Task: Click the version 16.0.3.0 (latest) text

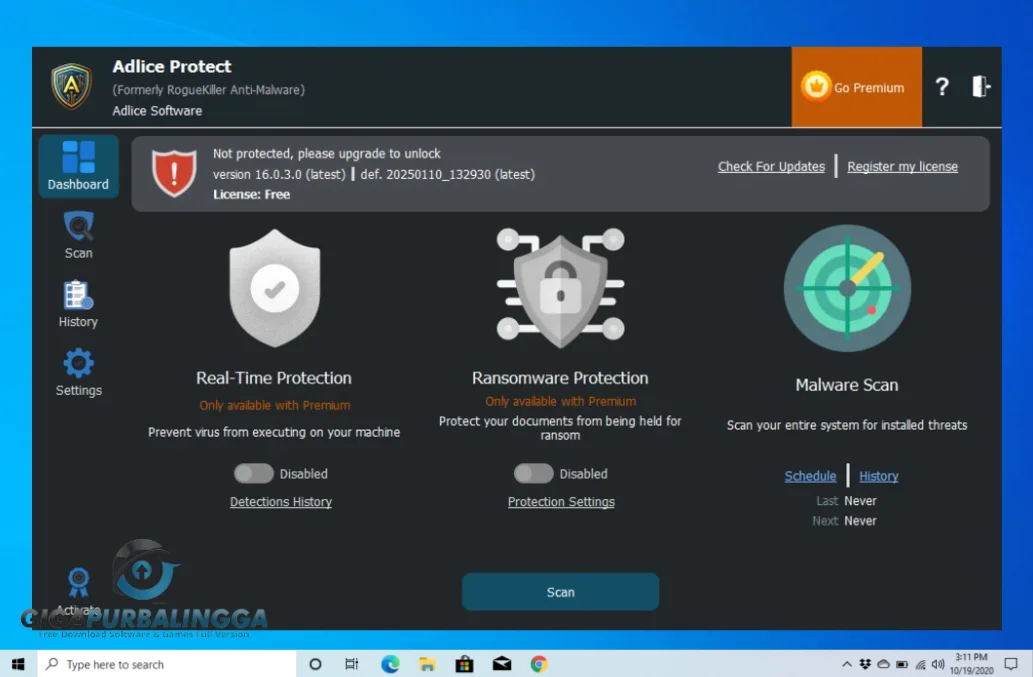Action: click(279, 175)
